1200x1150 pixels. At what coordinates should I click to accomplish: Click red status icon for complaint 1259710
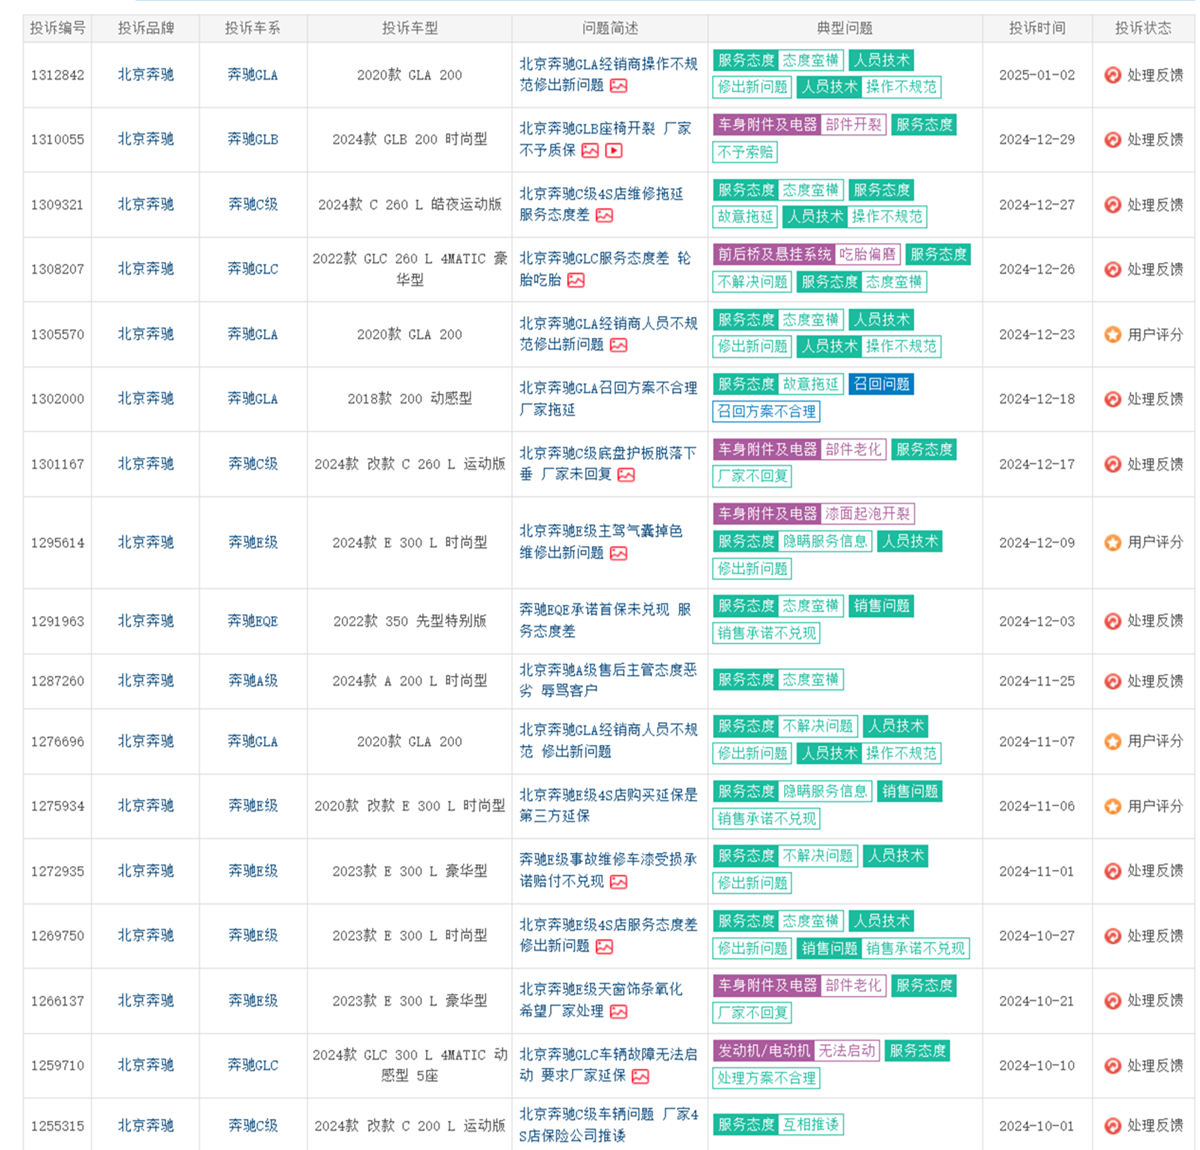tap(1112, 1066)
